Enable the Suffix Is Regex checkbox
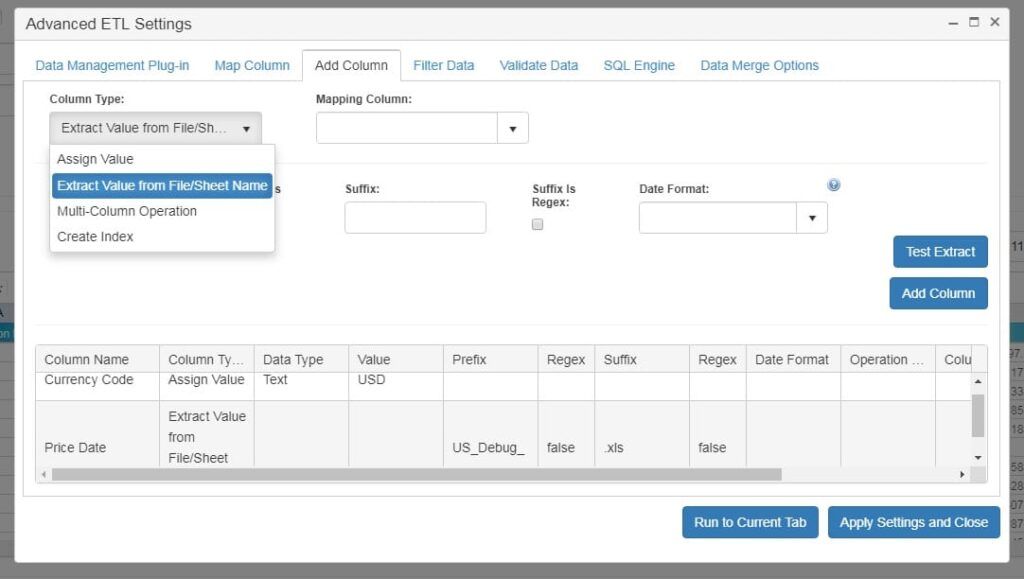Image resolution: width=1024 pixels, height=579 pixels. point(537,225)
